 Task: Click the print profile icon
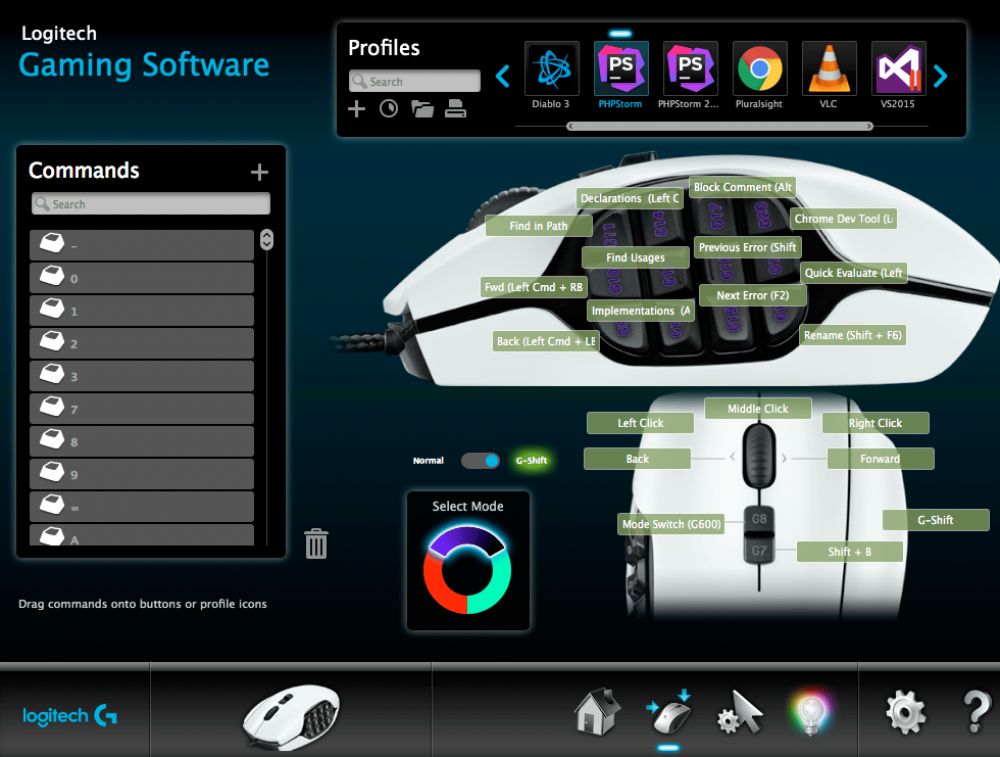coord(455,109)
